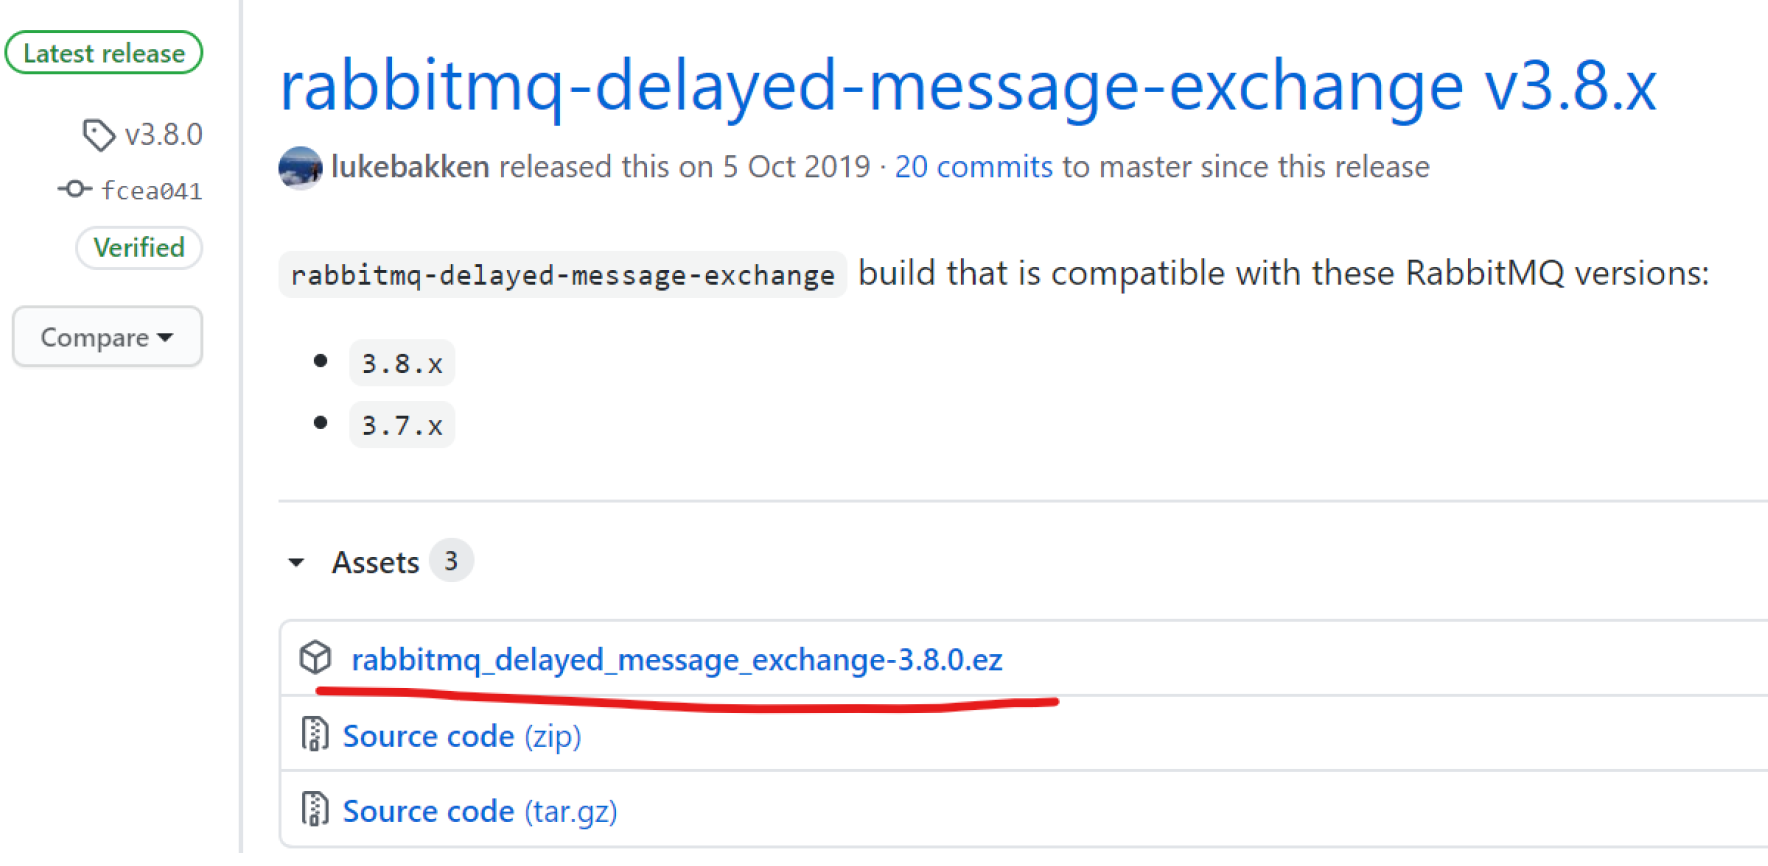Click the package icon for the .ez asset

tap(316, 658)
